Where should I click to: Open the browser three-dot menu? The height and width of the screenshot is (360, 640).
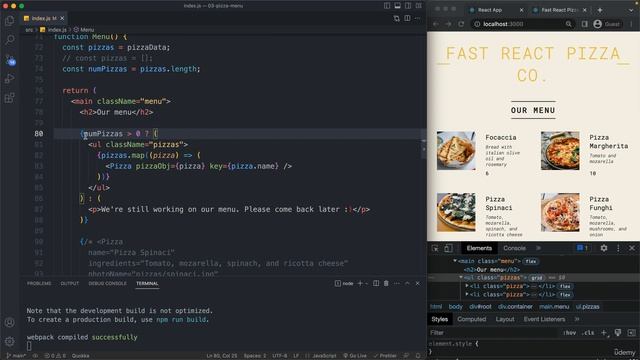point(631,24)
